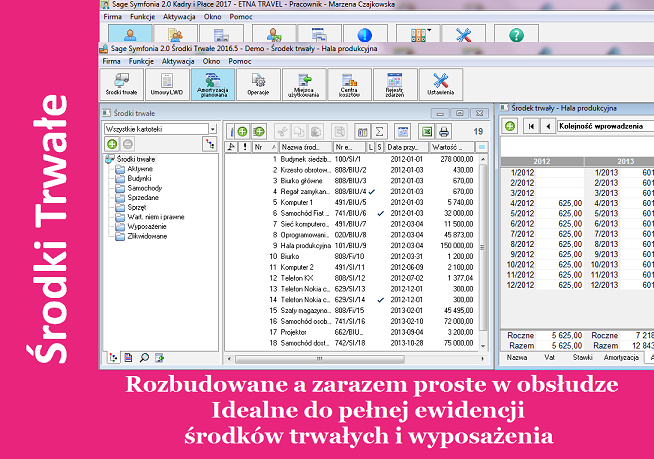Select row 9 Hala produkcyjna in list
Image resolution: width=654 pixels, height=459 pixels.
(x=352, y=245)
